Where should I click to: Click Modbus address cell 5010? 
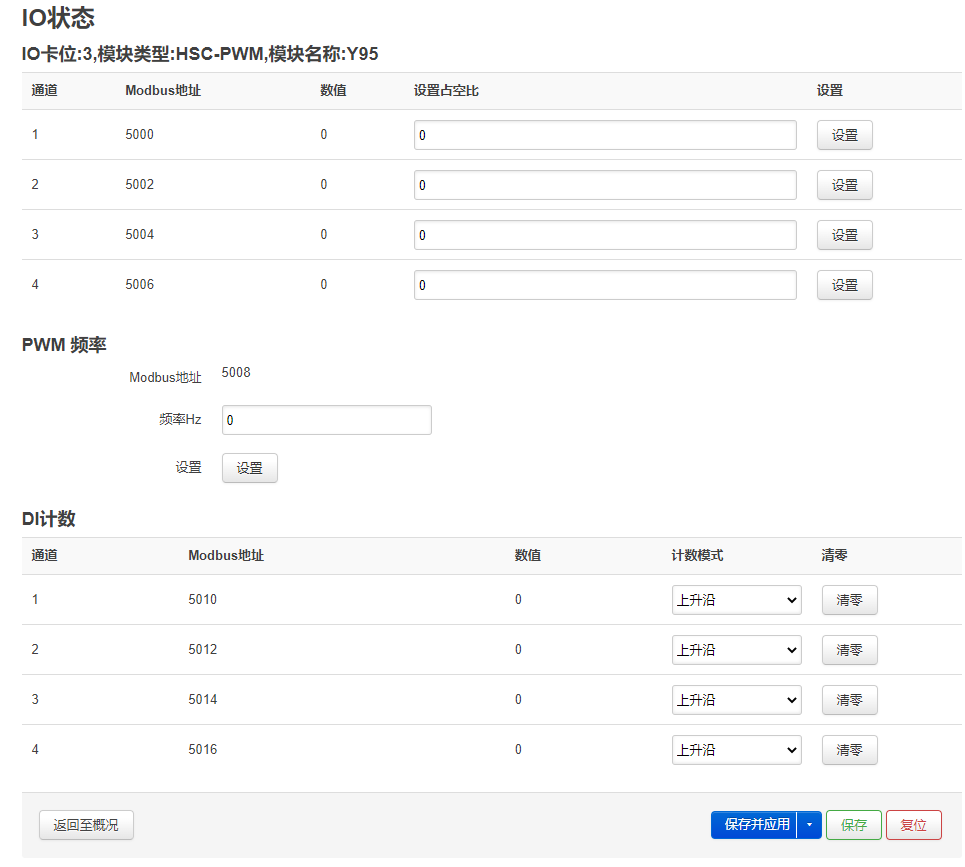coord(202,599)
